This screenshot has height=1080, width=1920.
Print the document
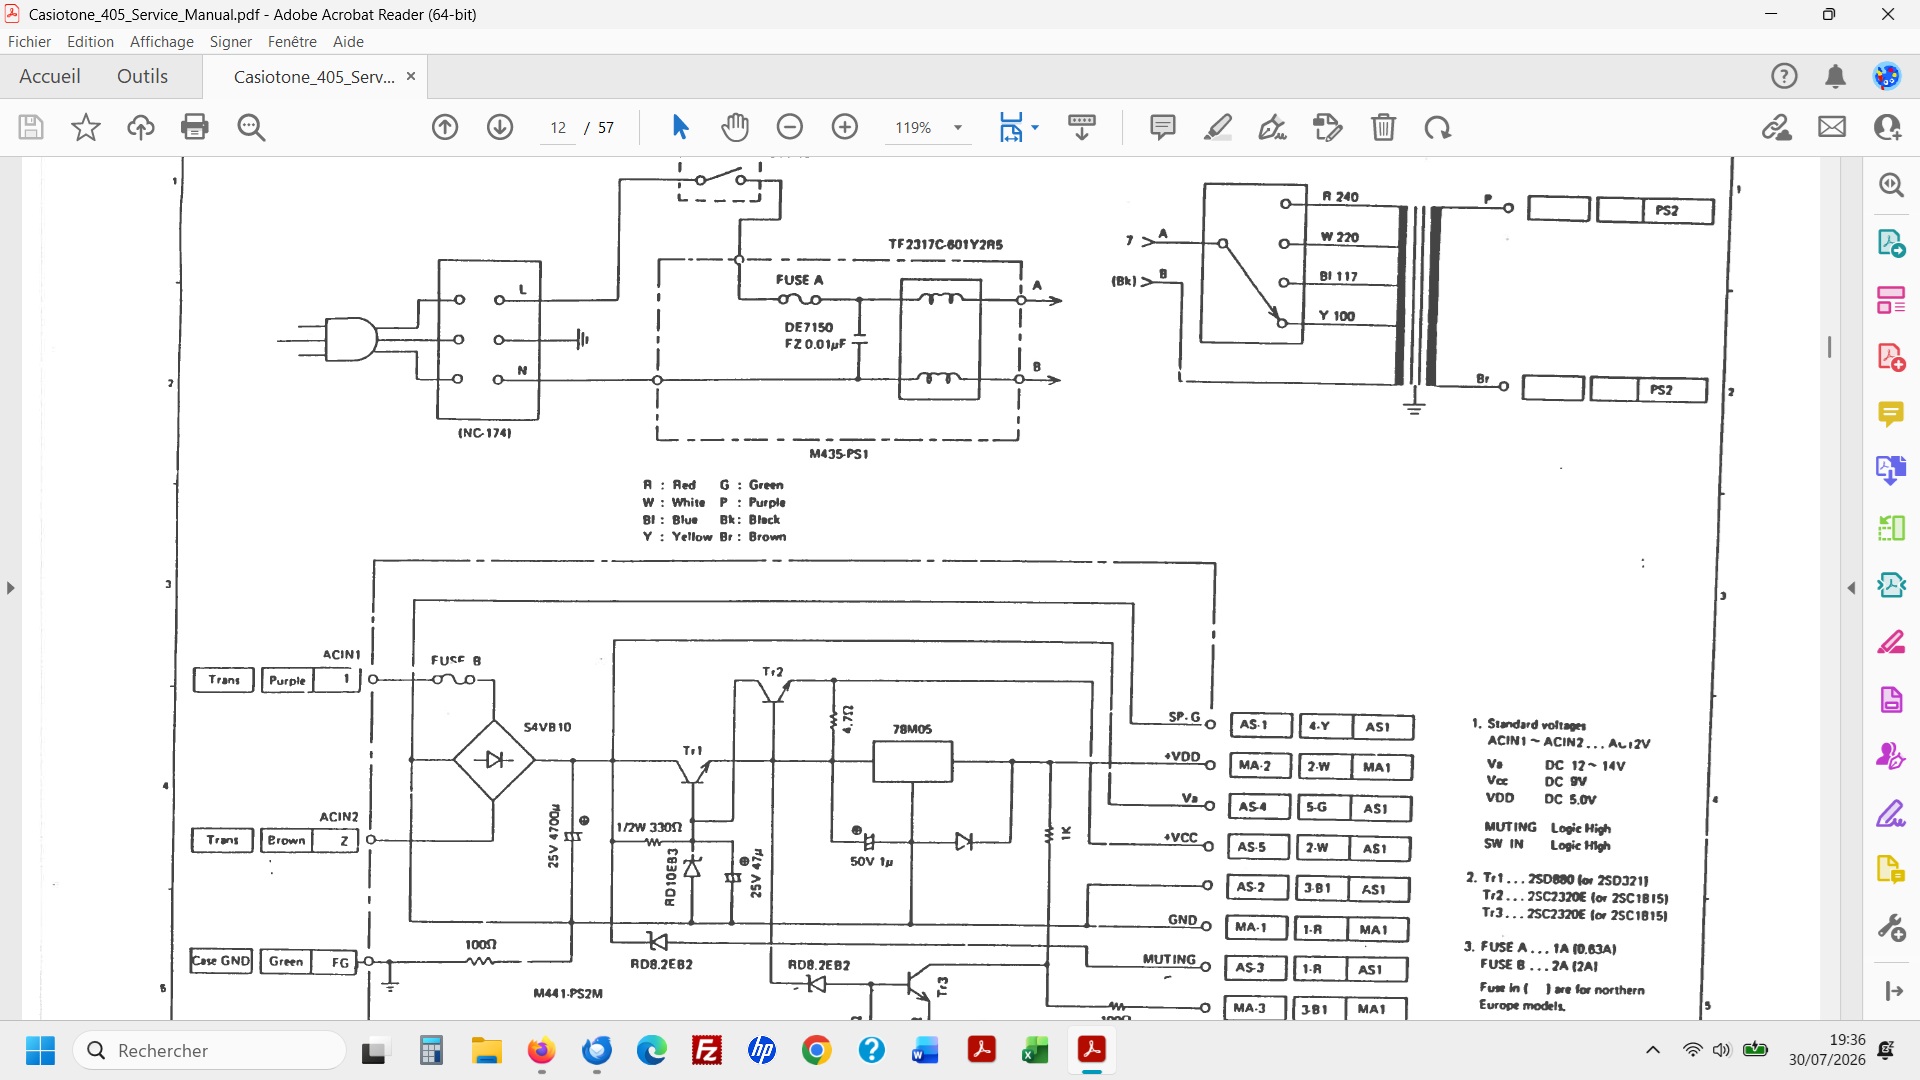[x=195, y=127]
